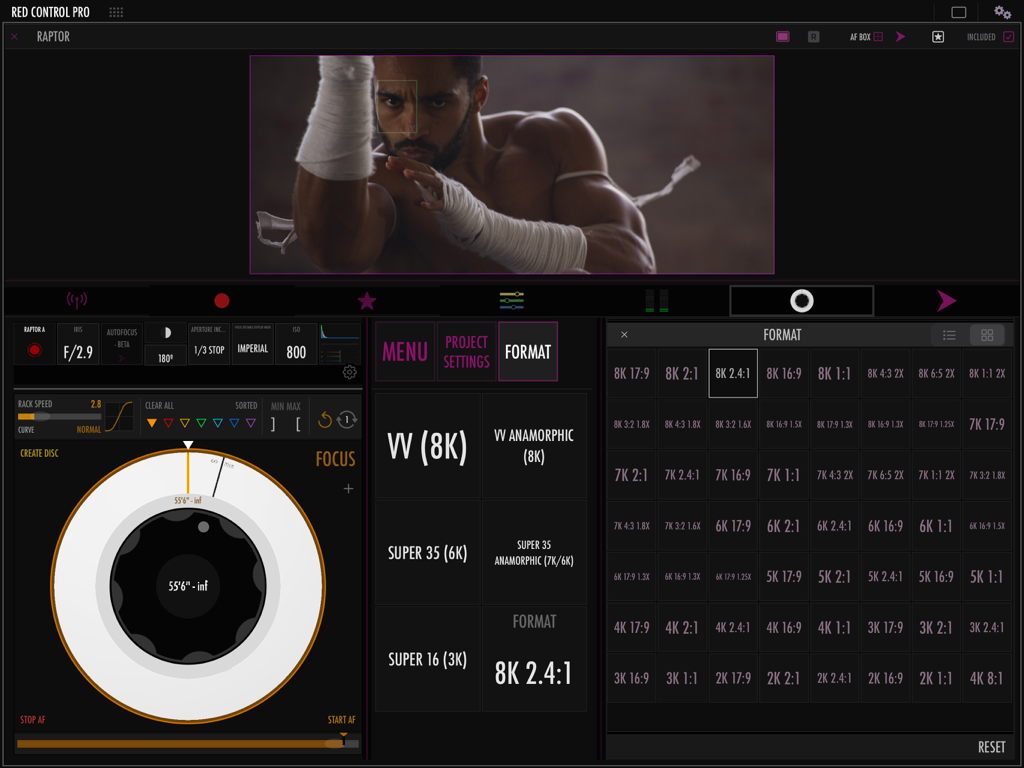The width and height of the screenshot is (1024, 768).
Task: Open the Imperial distance display mode selector
Action: pyautogui.click(x=252, y=345)
